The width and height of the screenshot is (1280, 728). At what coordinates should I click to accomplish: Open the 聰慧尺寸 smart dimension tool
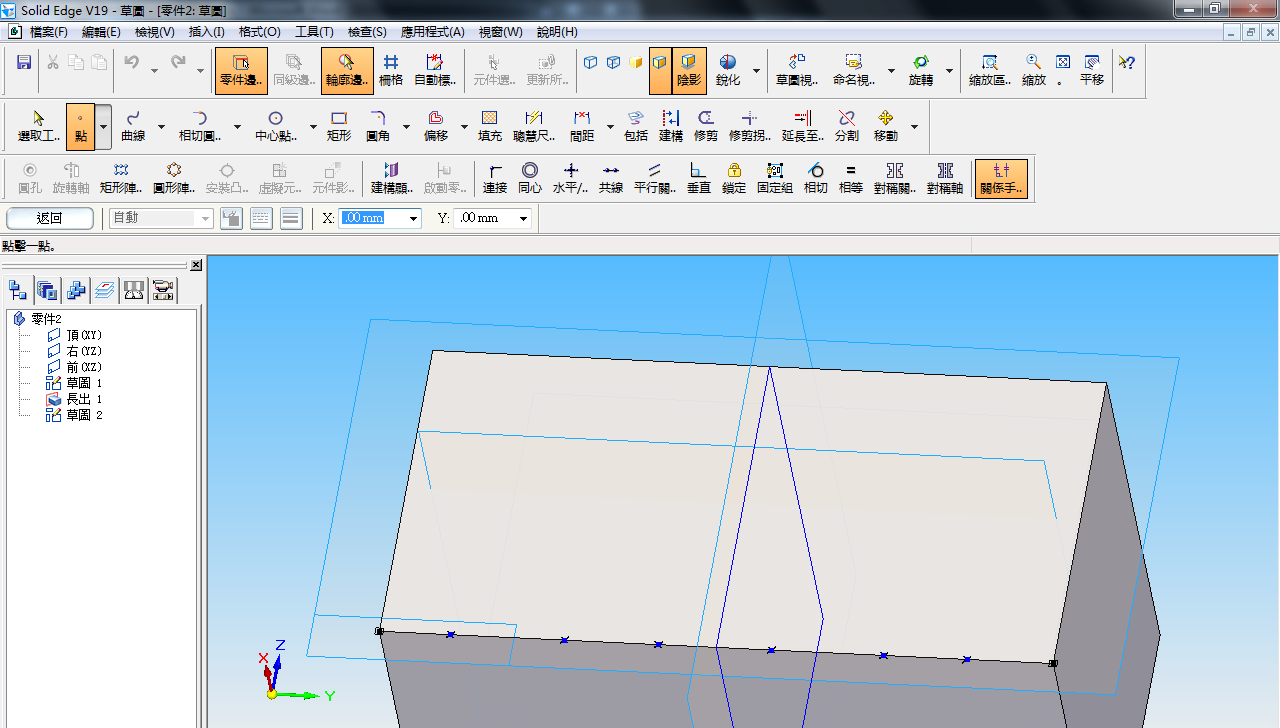coord(534,126)
